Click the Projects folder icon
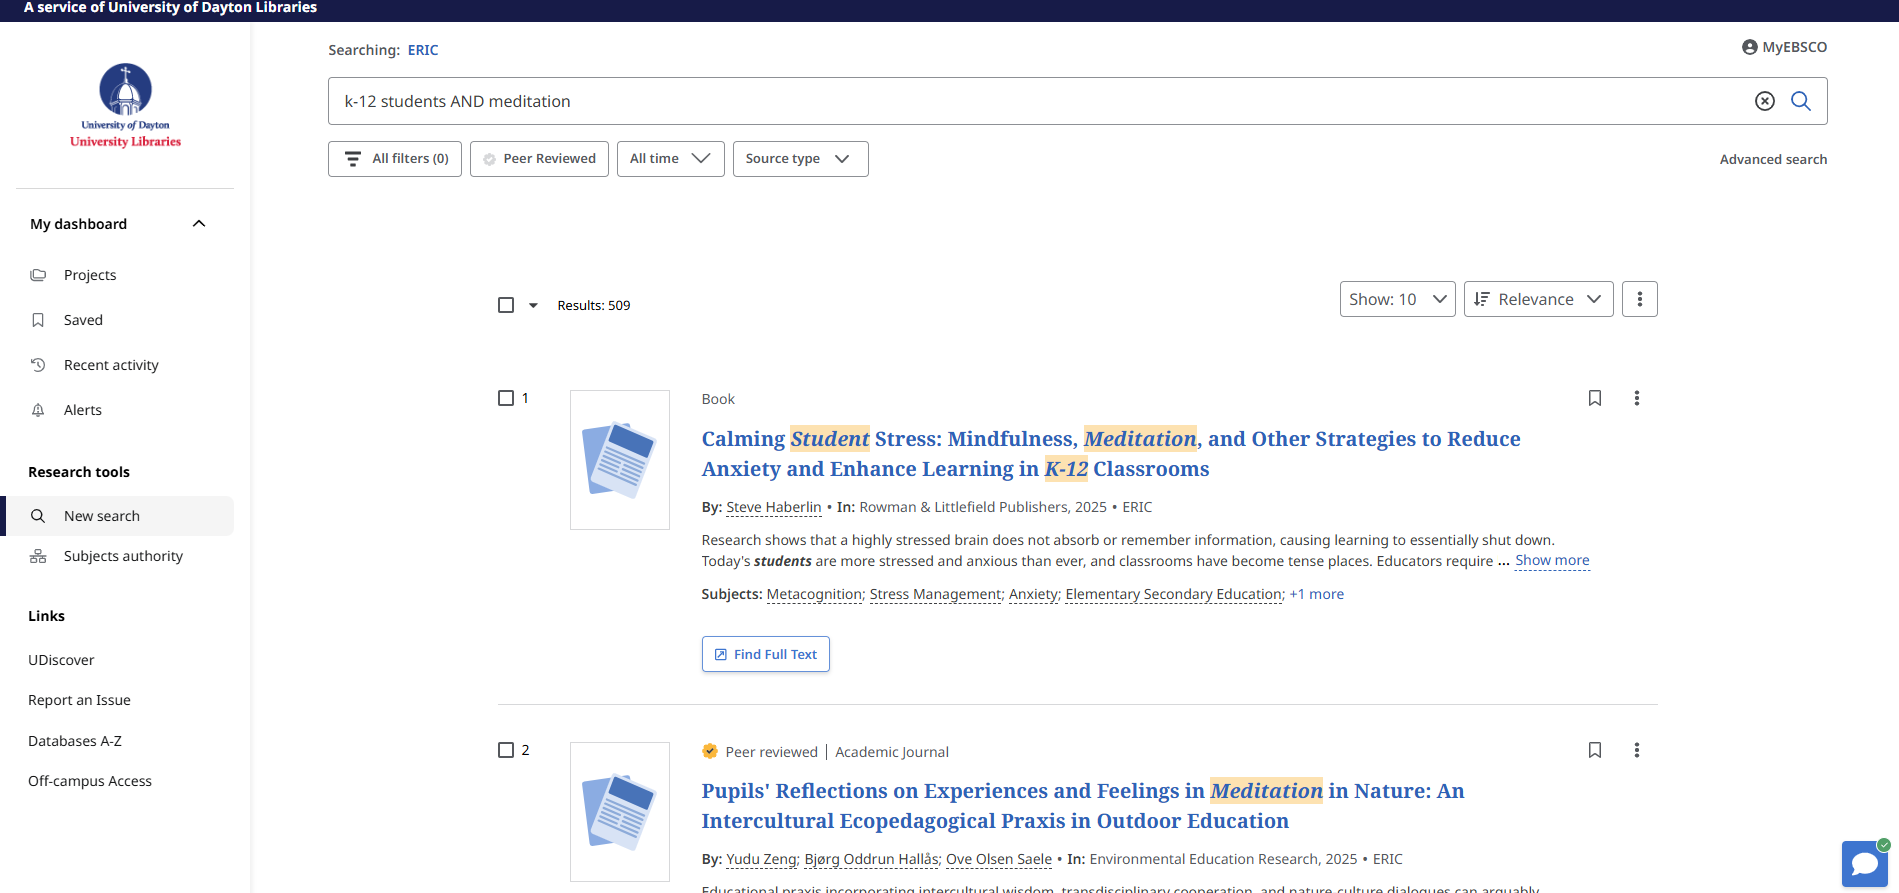This screenshot has height=893, width=1899. pyautogui.click(x=38, y=275)
